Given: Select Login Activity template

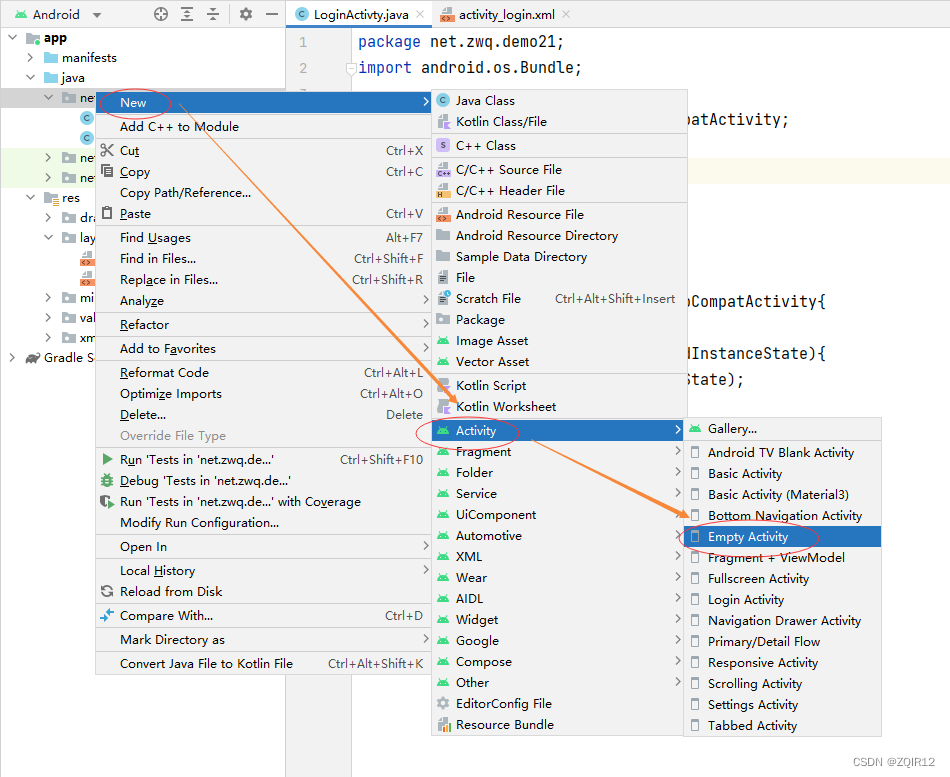Looking at the screenshot, I should tap(782, 599).
